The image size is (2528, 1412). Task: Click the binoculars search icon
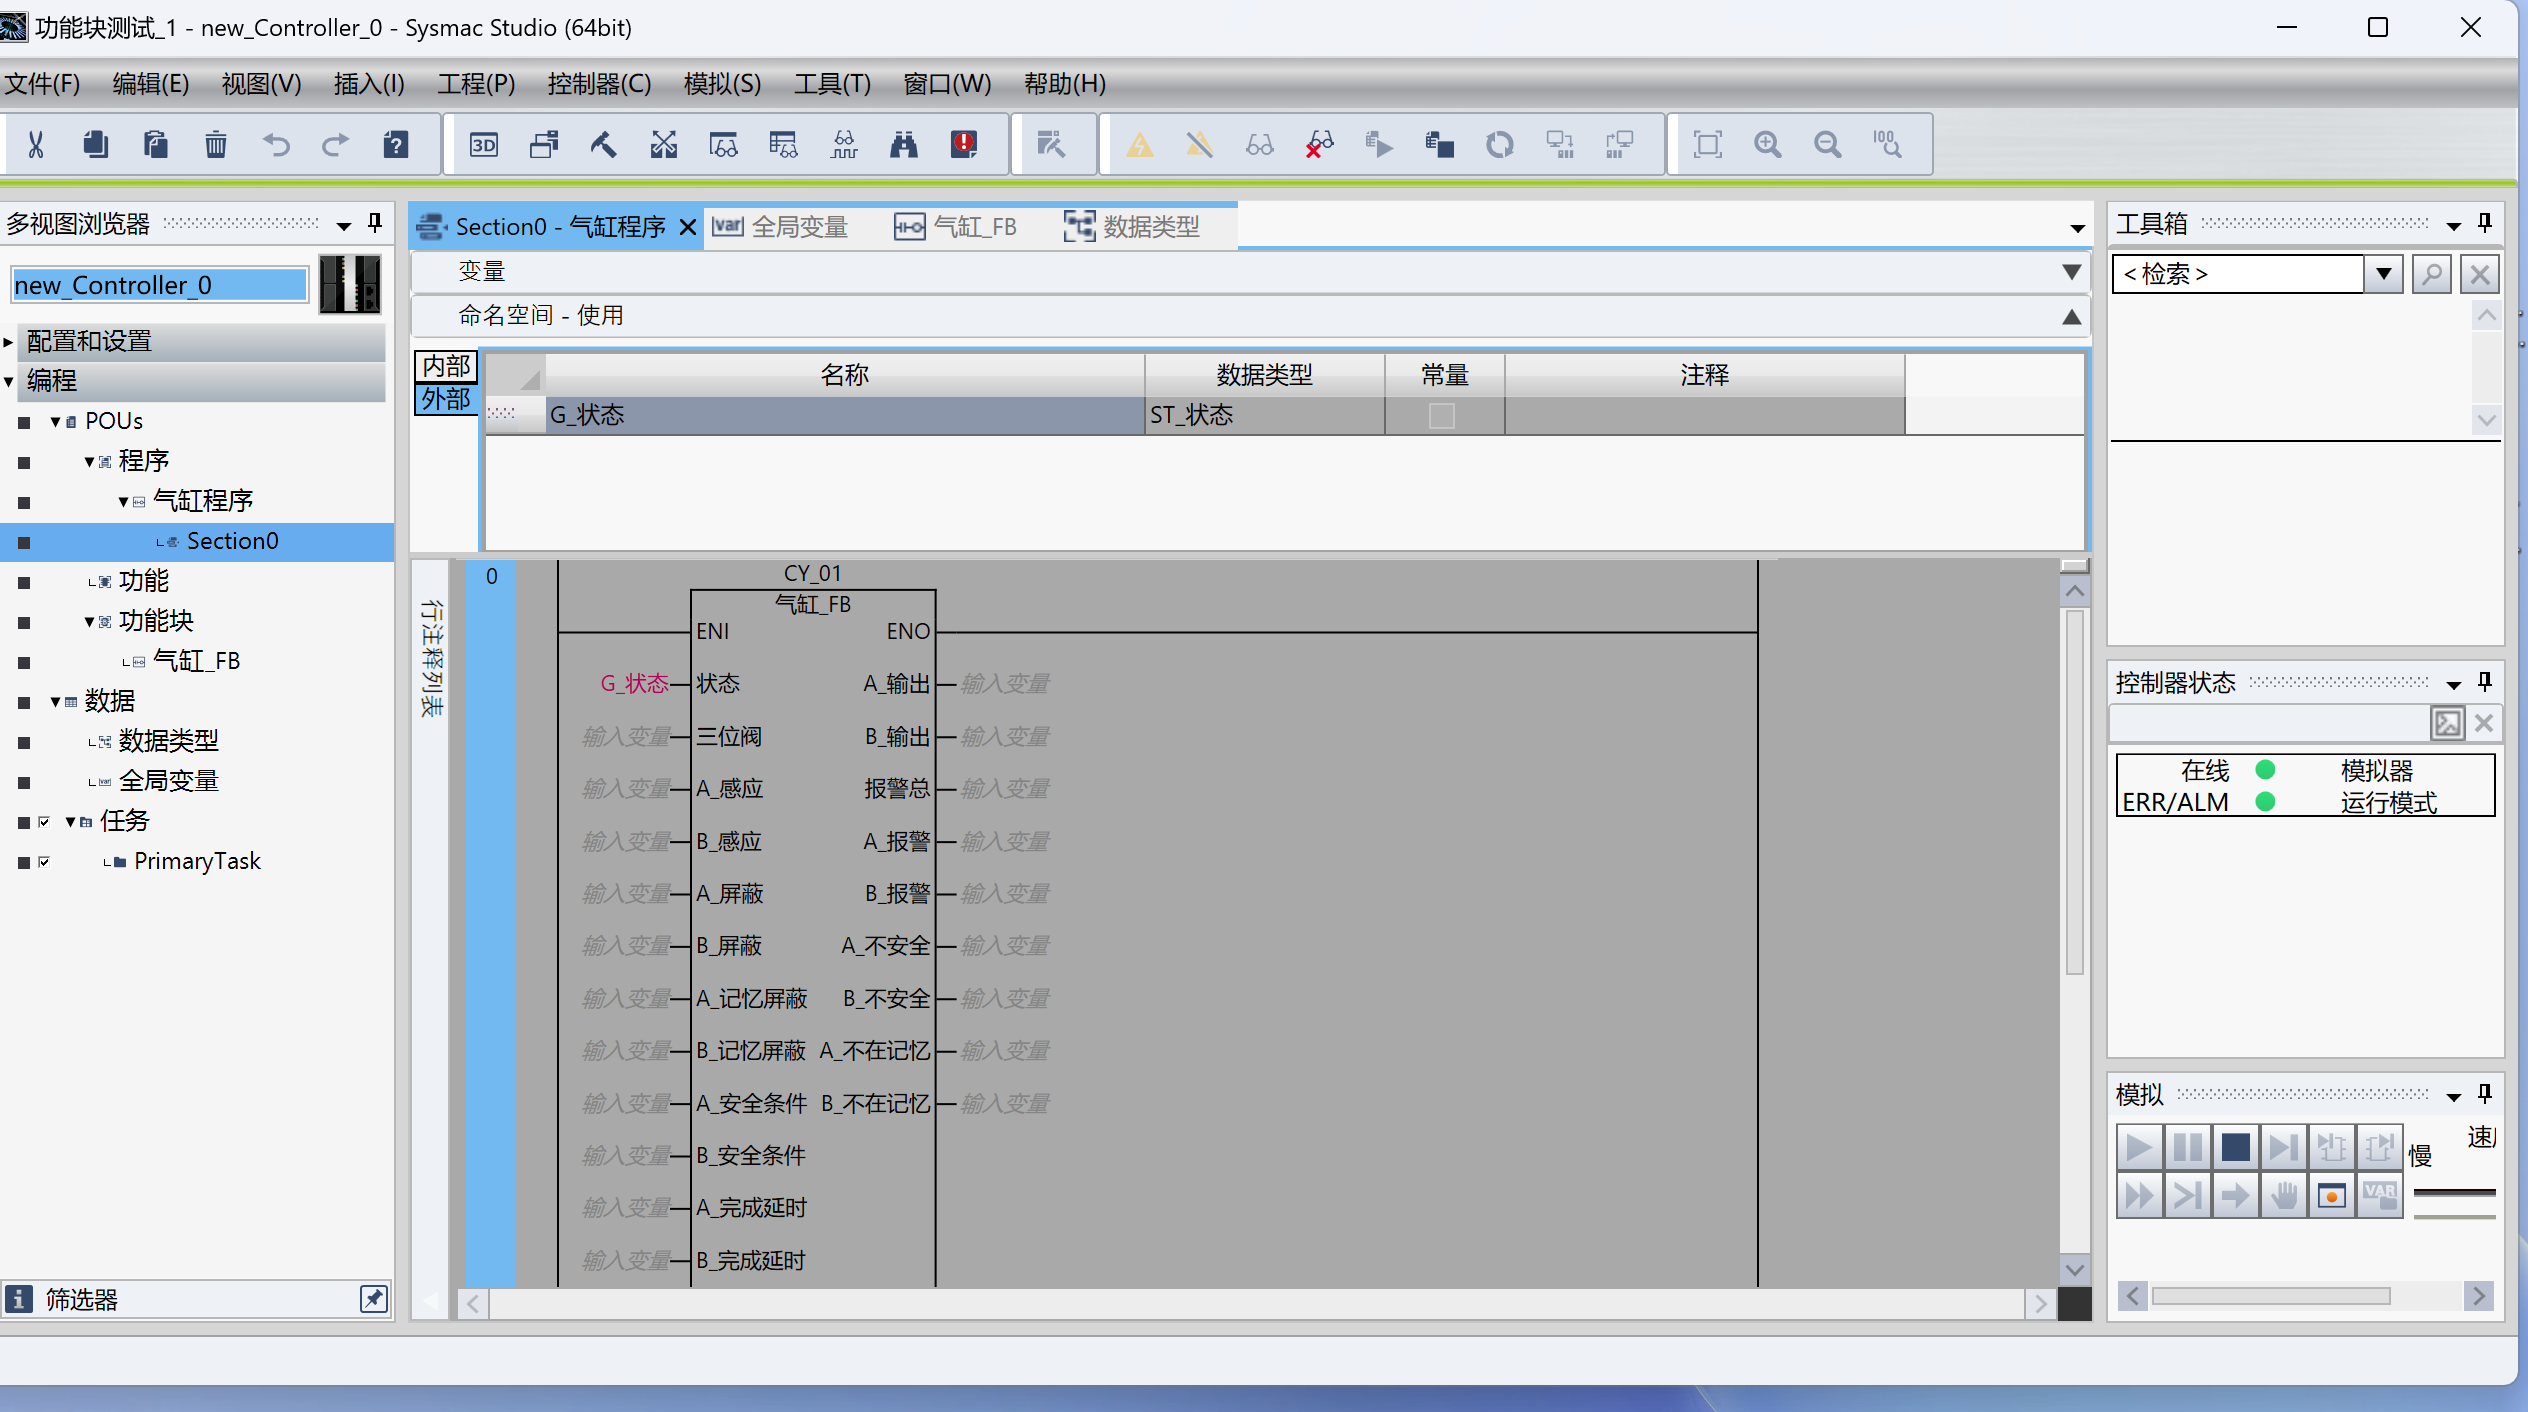pyautogui.click(x=903, y=145)
